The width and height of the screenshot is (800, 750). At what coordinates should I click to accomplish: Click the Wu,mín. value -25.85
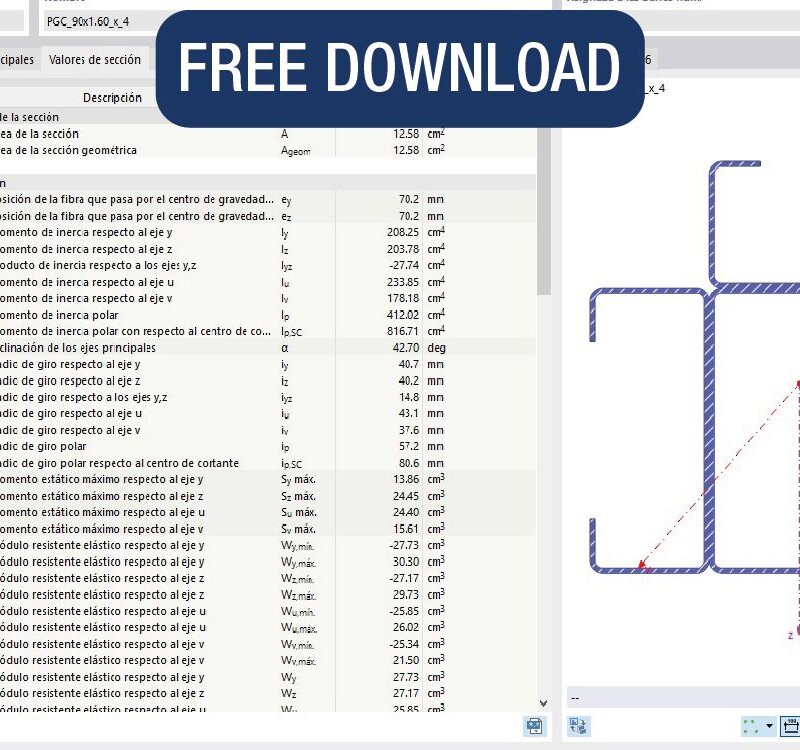[x=404, y=611]
